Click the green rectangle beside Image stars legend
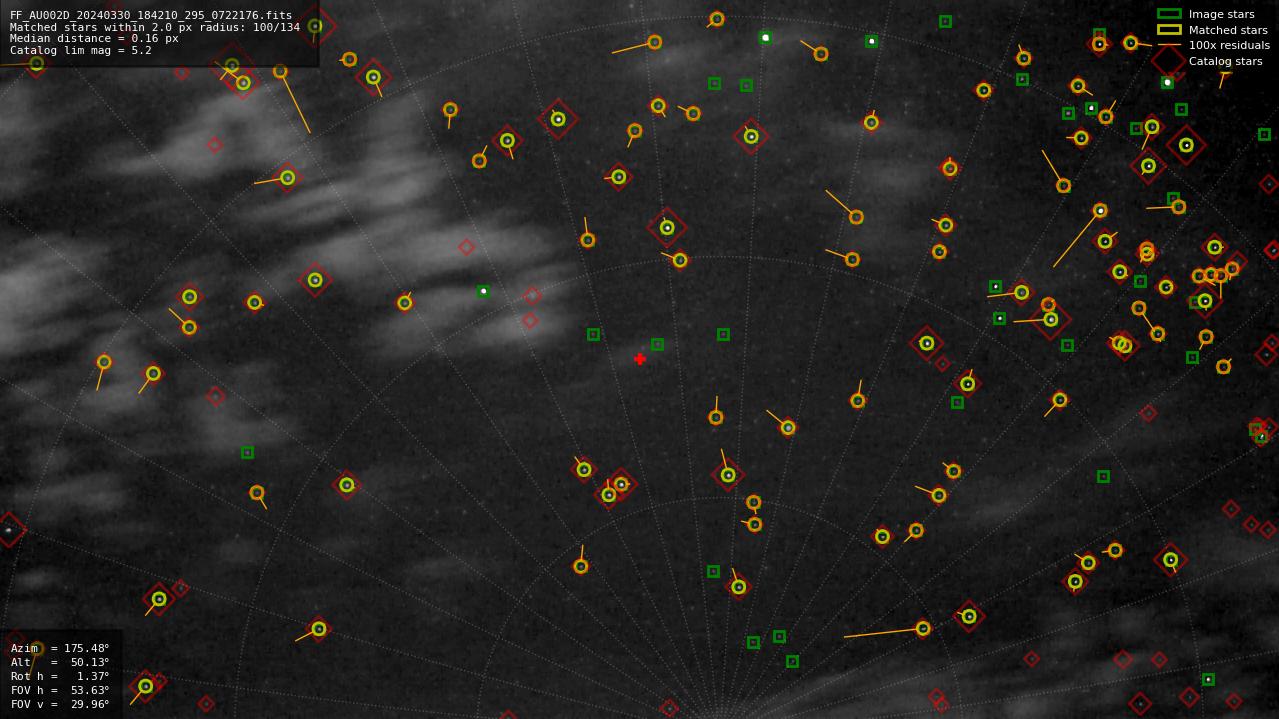The height and width of the screenshot is (719, 1279). [x=1169, y=14]
